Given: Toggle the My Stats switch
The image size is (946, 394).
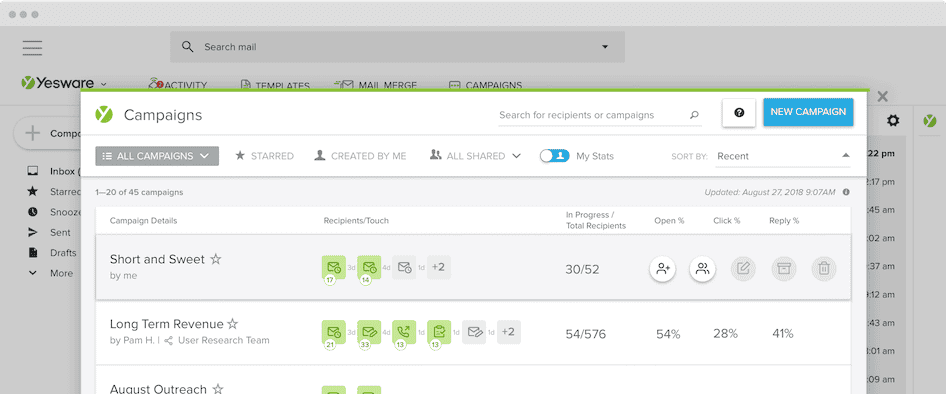Looking at the screenshot, I should click(554, 156).
